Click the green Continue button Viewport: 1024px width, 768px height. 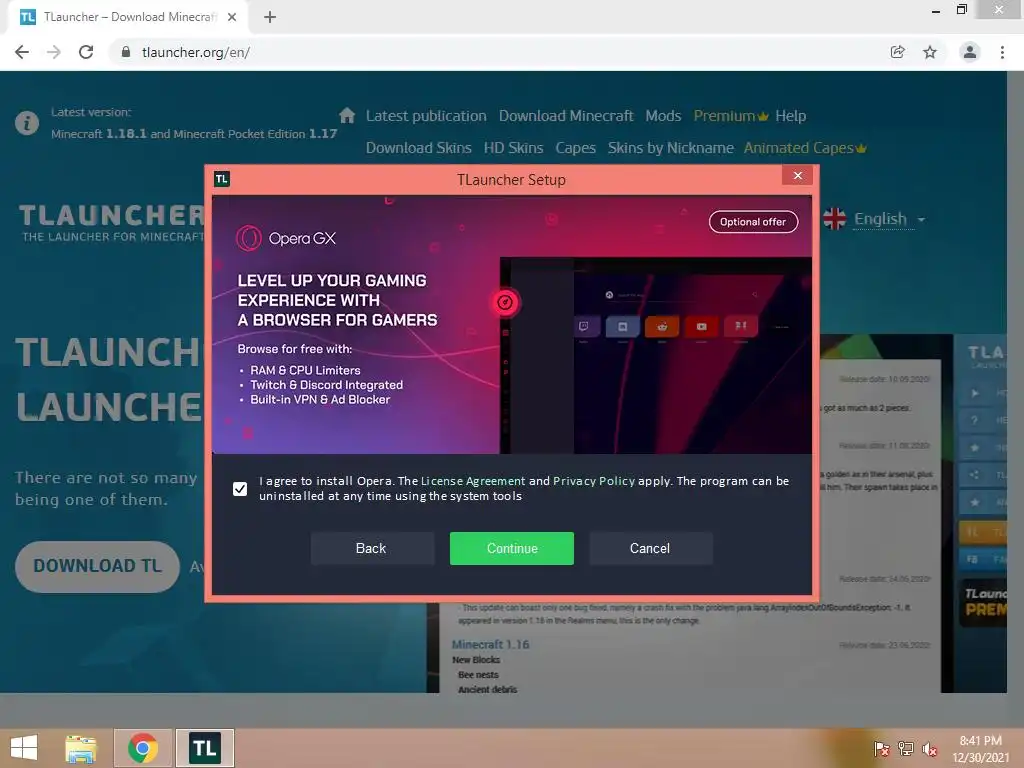[511, 548]
